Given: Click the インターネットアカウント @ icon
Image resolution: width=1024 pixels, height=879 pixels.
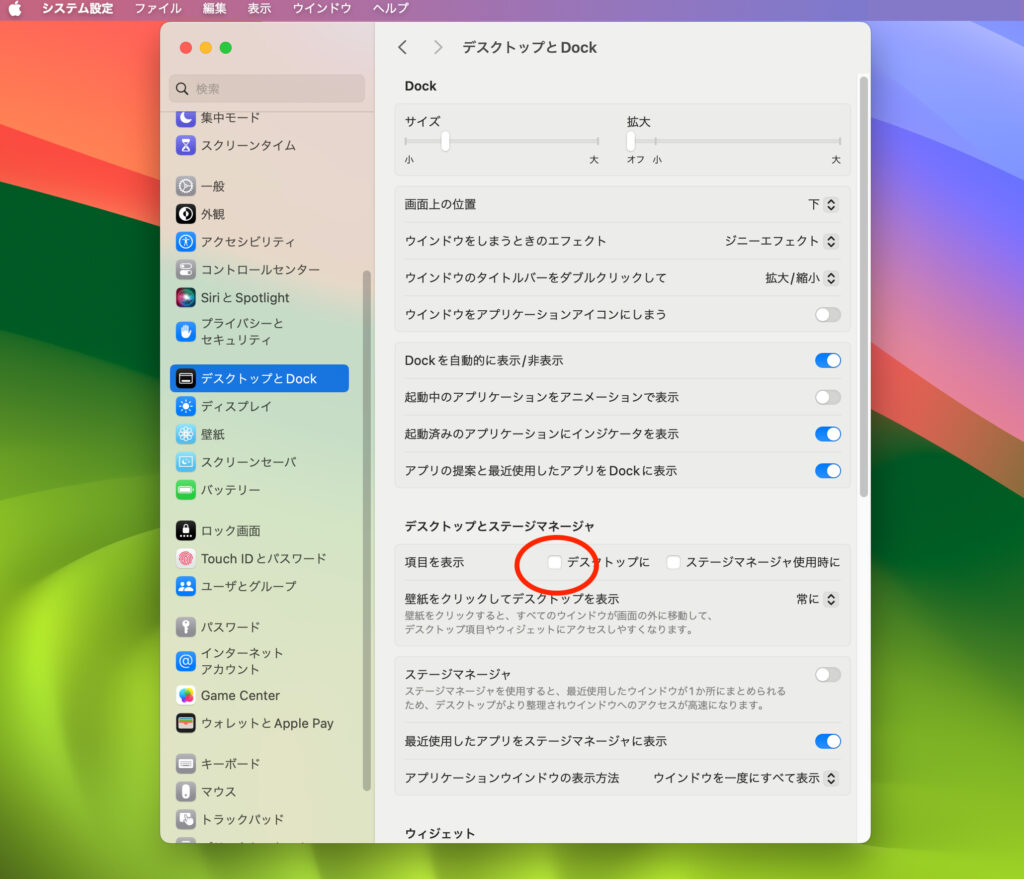Looking at the screenshot, I should [x=185, y=661].
